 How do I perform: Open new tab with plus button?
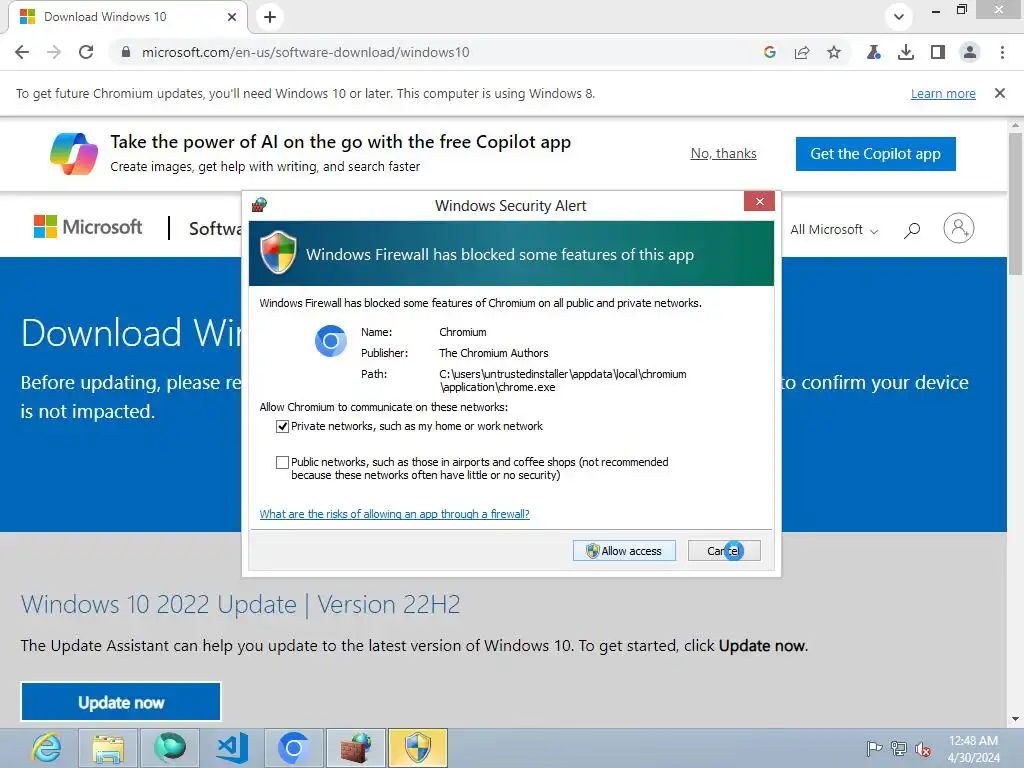[270, 17]
